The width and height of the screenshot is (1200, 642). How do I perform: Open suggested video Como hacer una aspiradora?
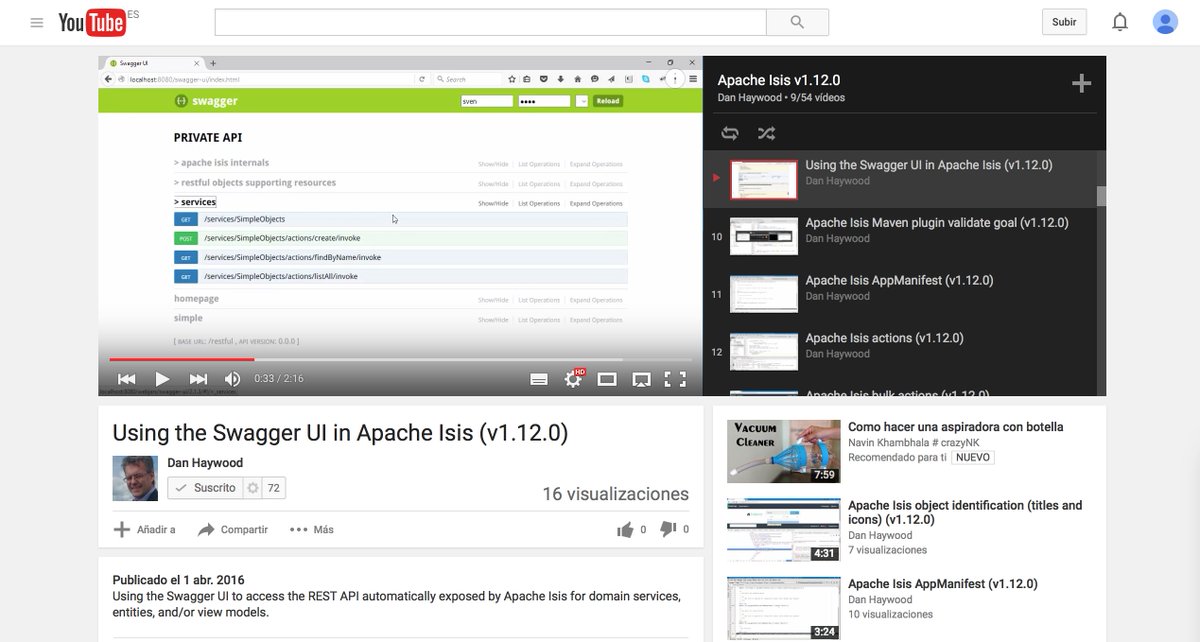pos(955,427)
